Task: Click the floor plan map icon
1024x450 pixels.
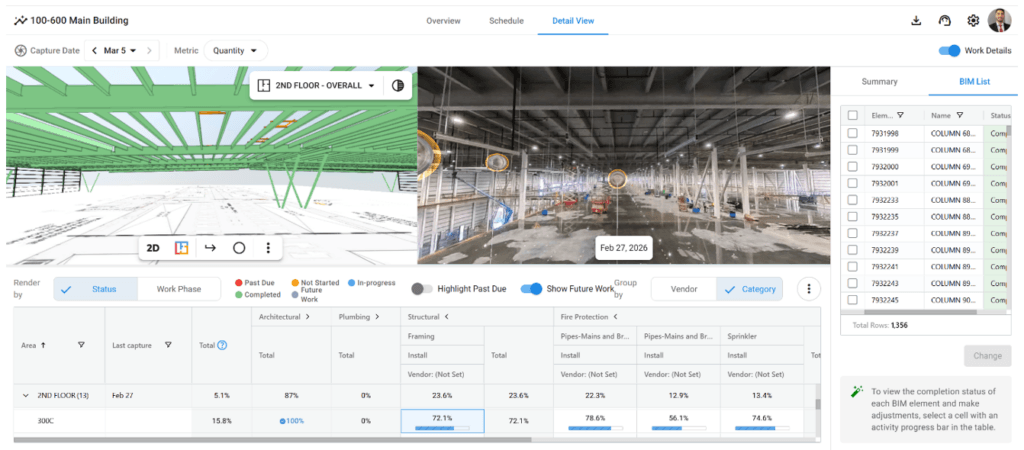Action: click(182, 248)
